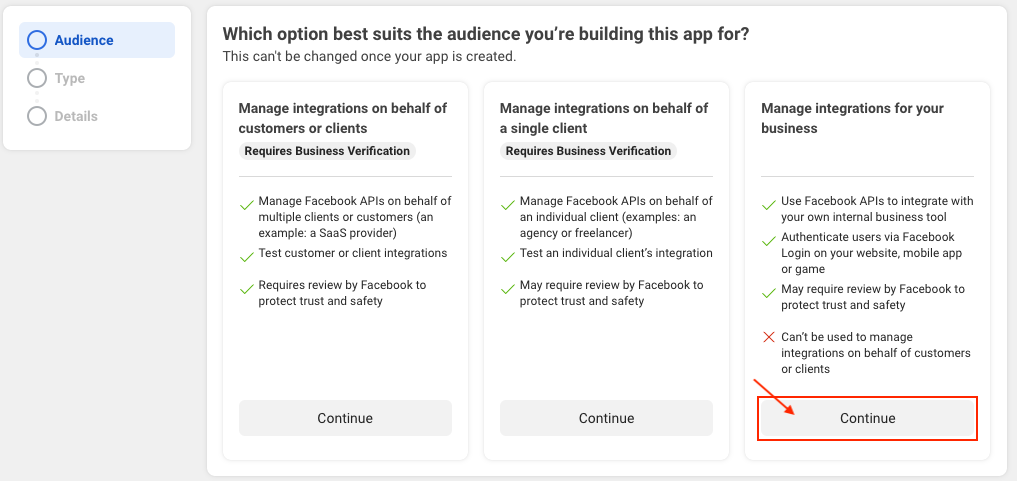Screen dimensions: 1017x481
Task: Click Requires Business Verification badge in first card
Action: (x=327, y=151)
